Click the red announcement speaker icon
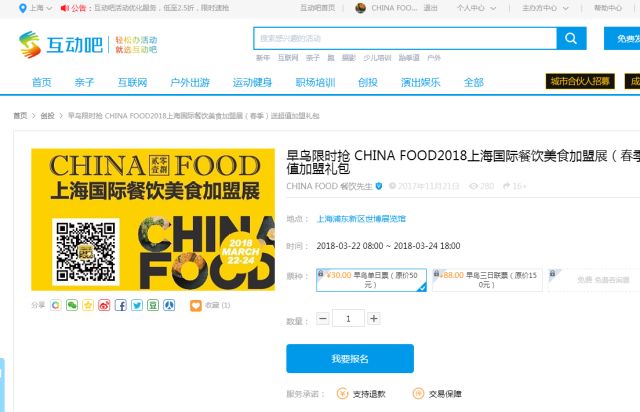Image resolution: width=640 pixels, height=412 pixels. coord(64,8)
